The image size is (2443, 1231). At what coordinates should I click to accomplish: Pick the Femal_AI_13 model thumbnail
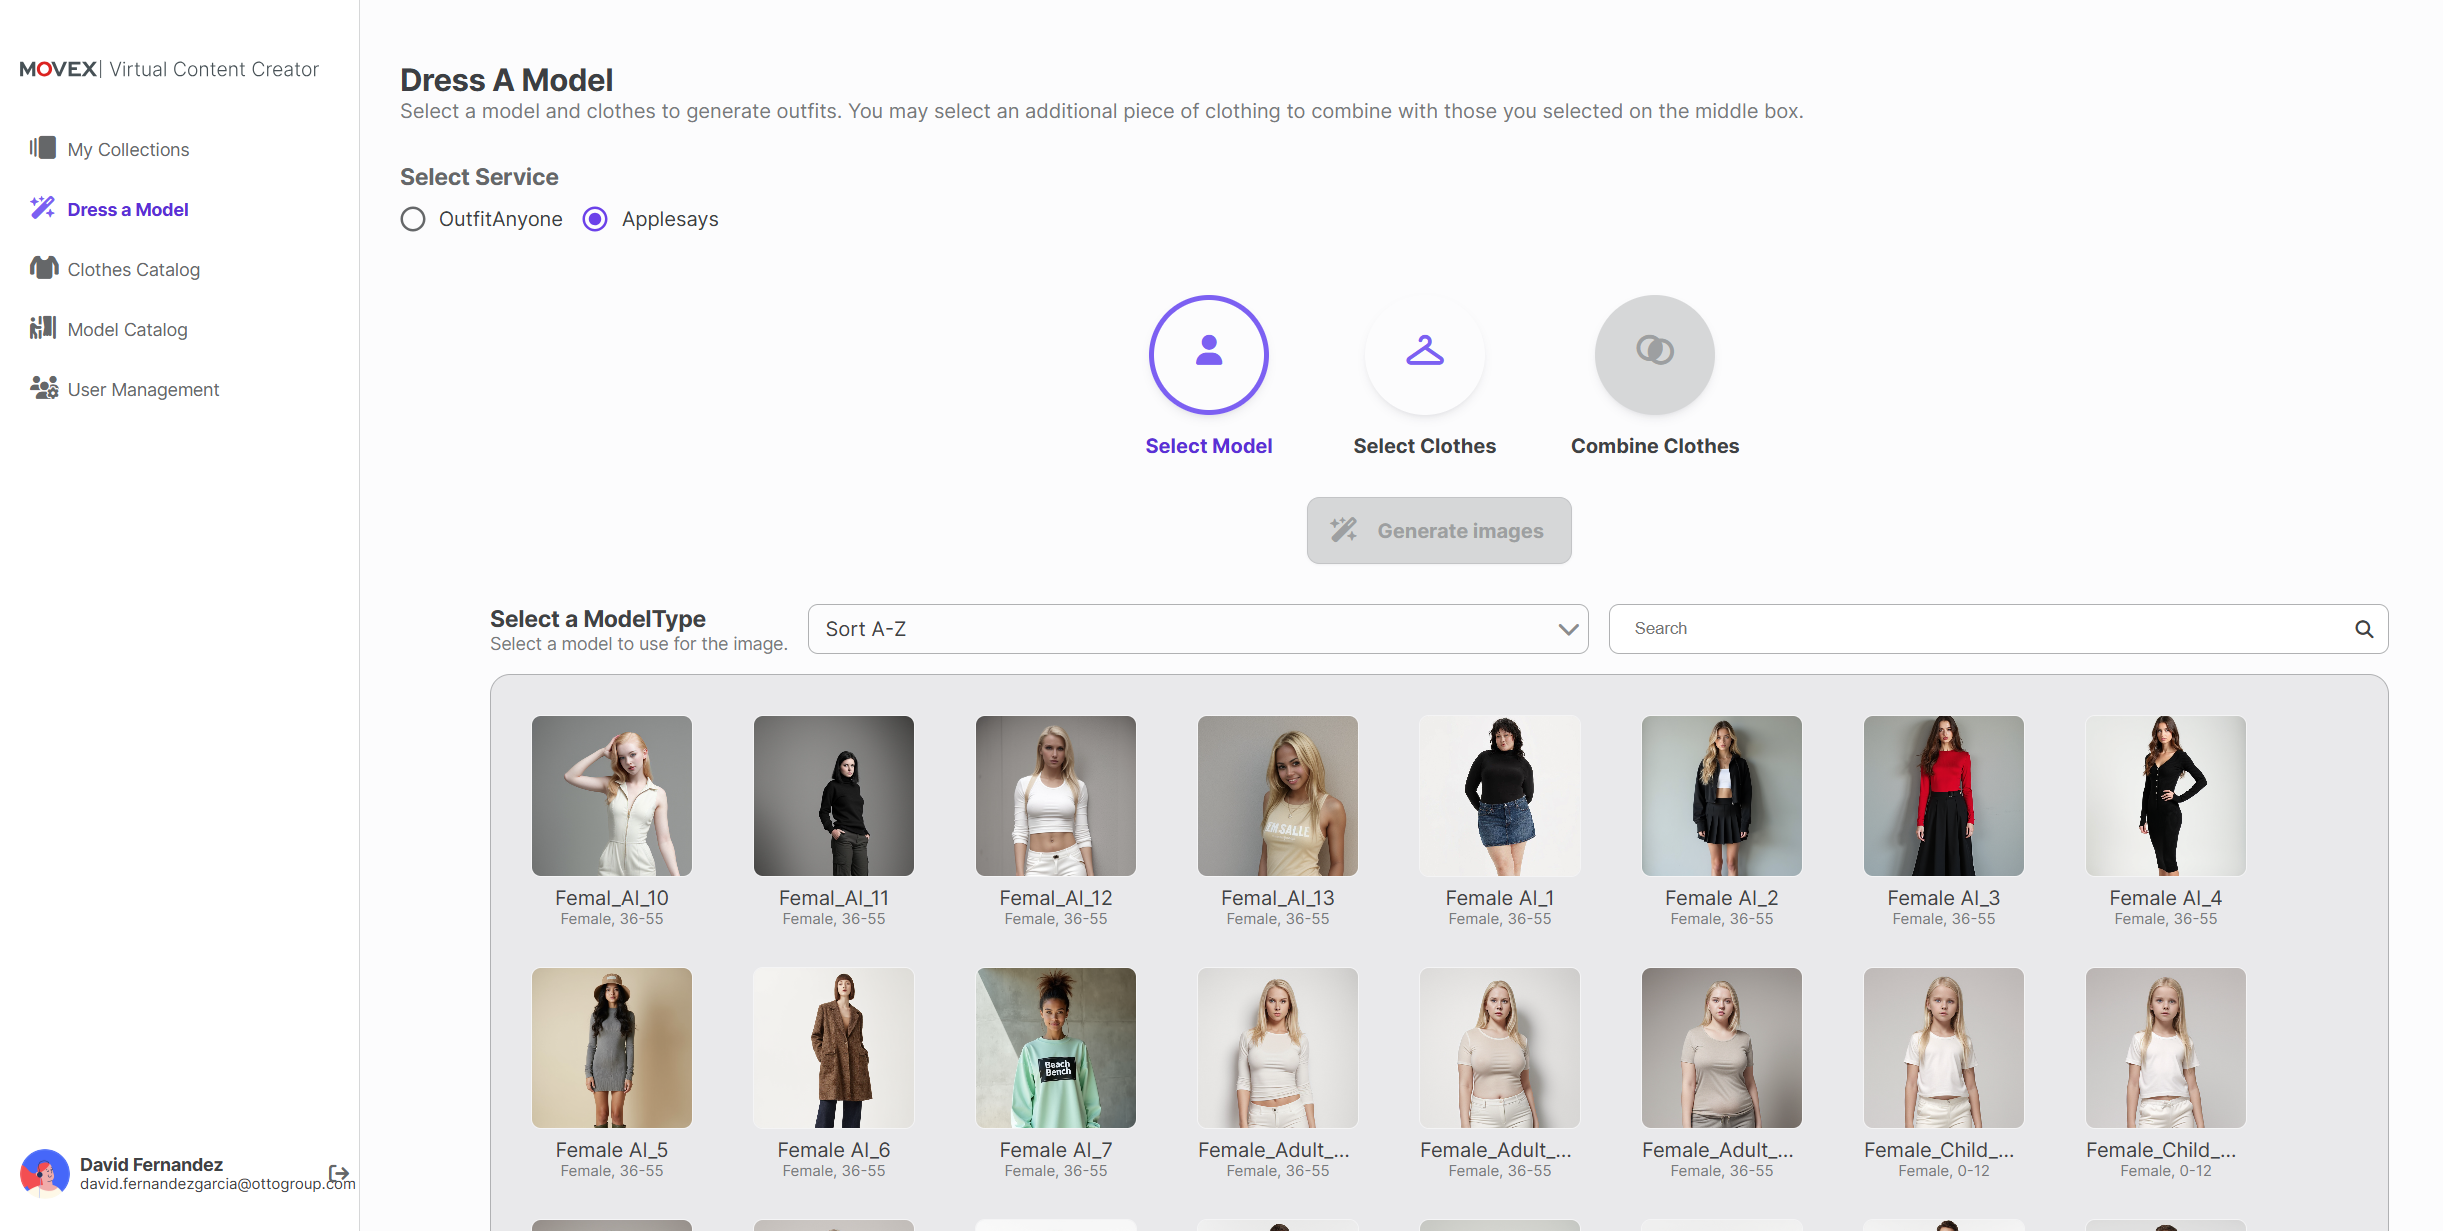pos(1278,796)
